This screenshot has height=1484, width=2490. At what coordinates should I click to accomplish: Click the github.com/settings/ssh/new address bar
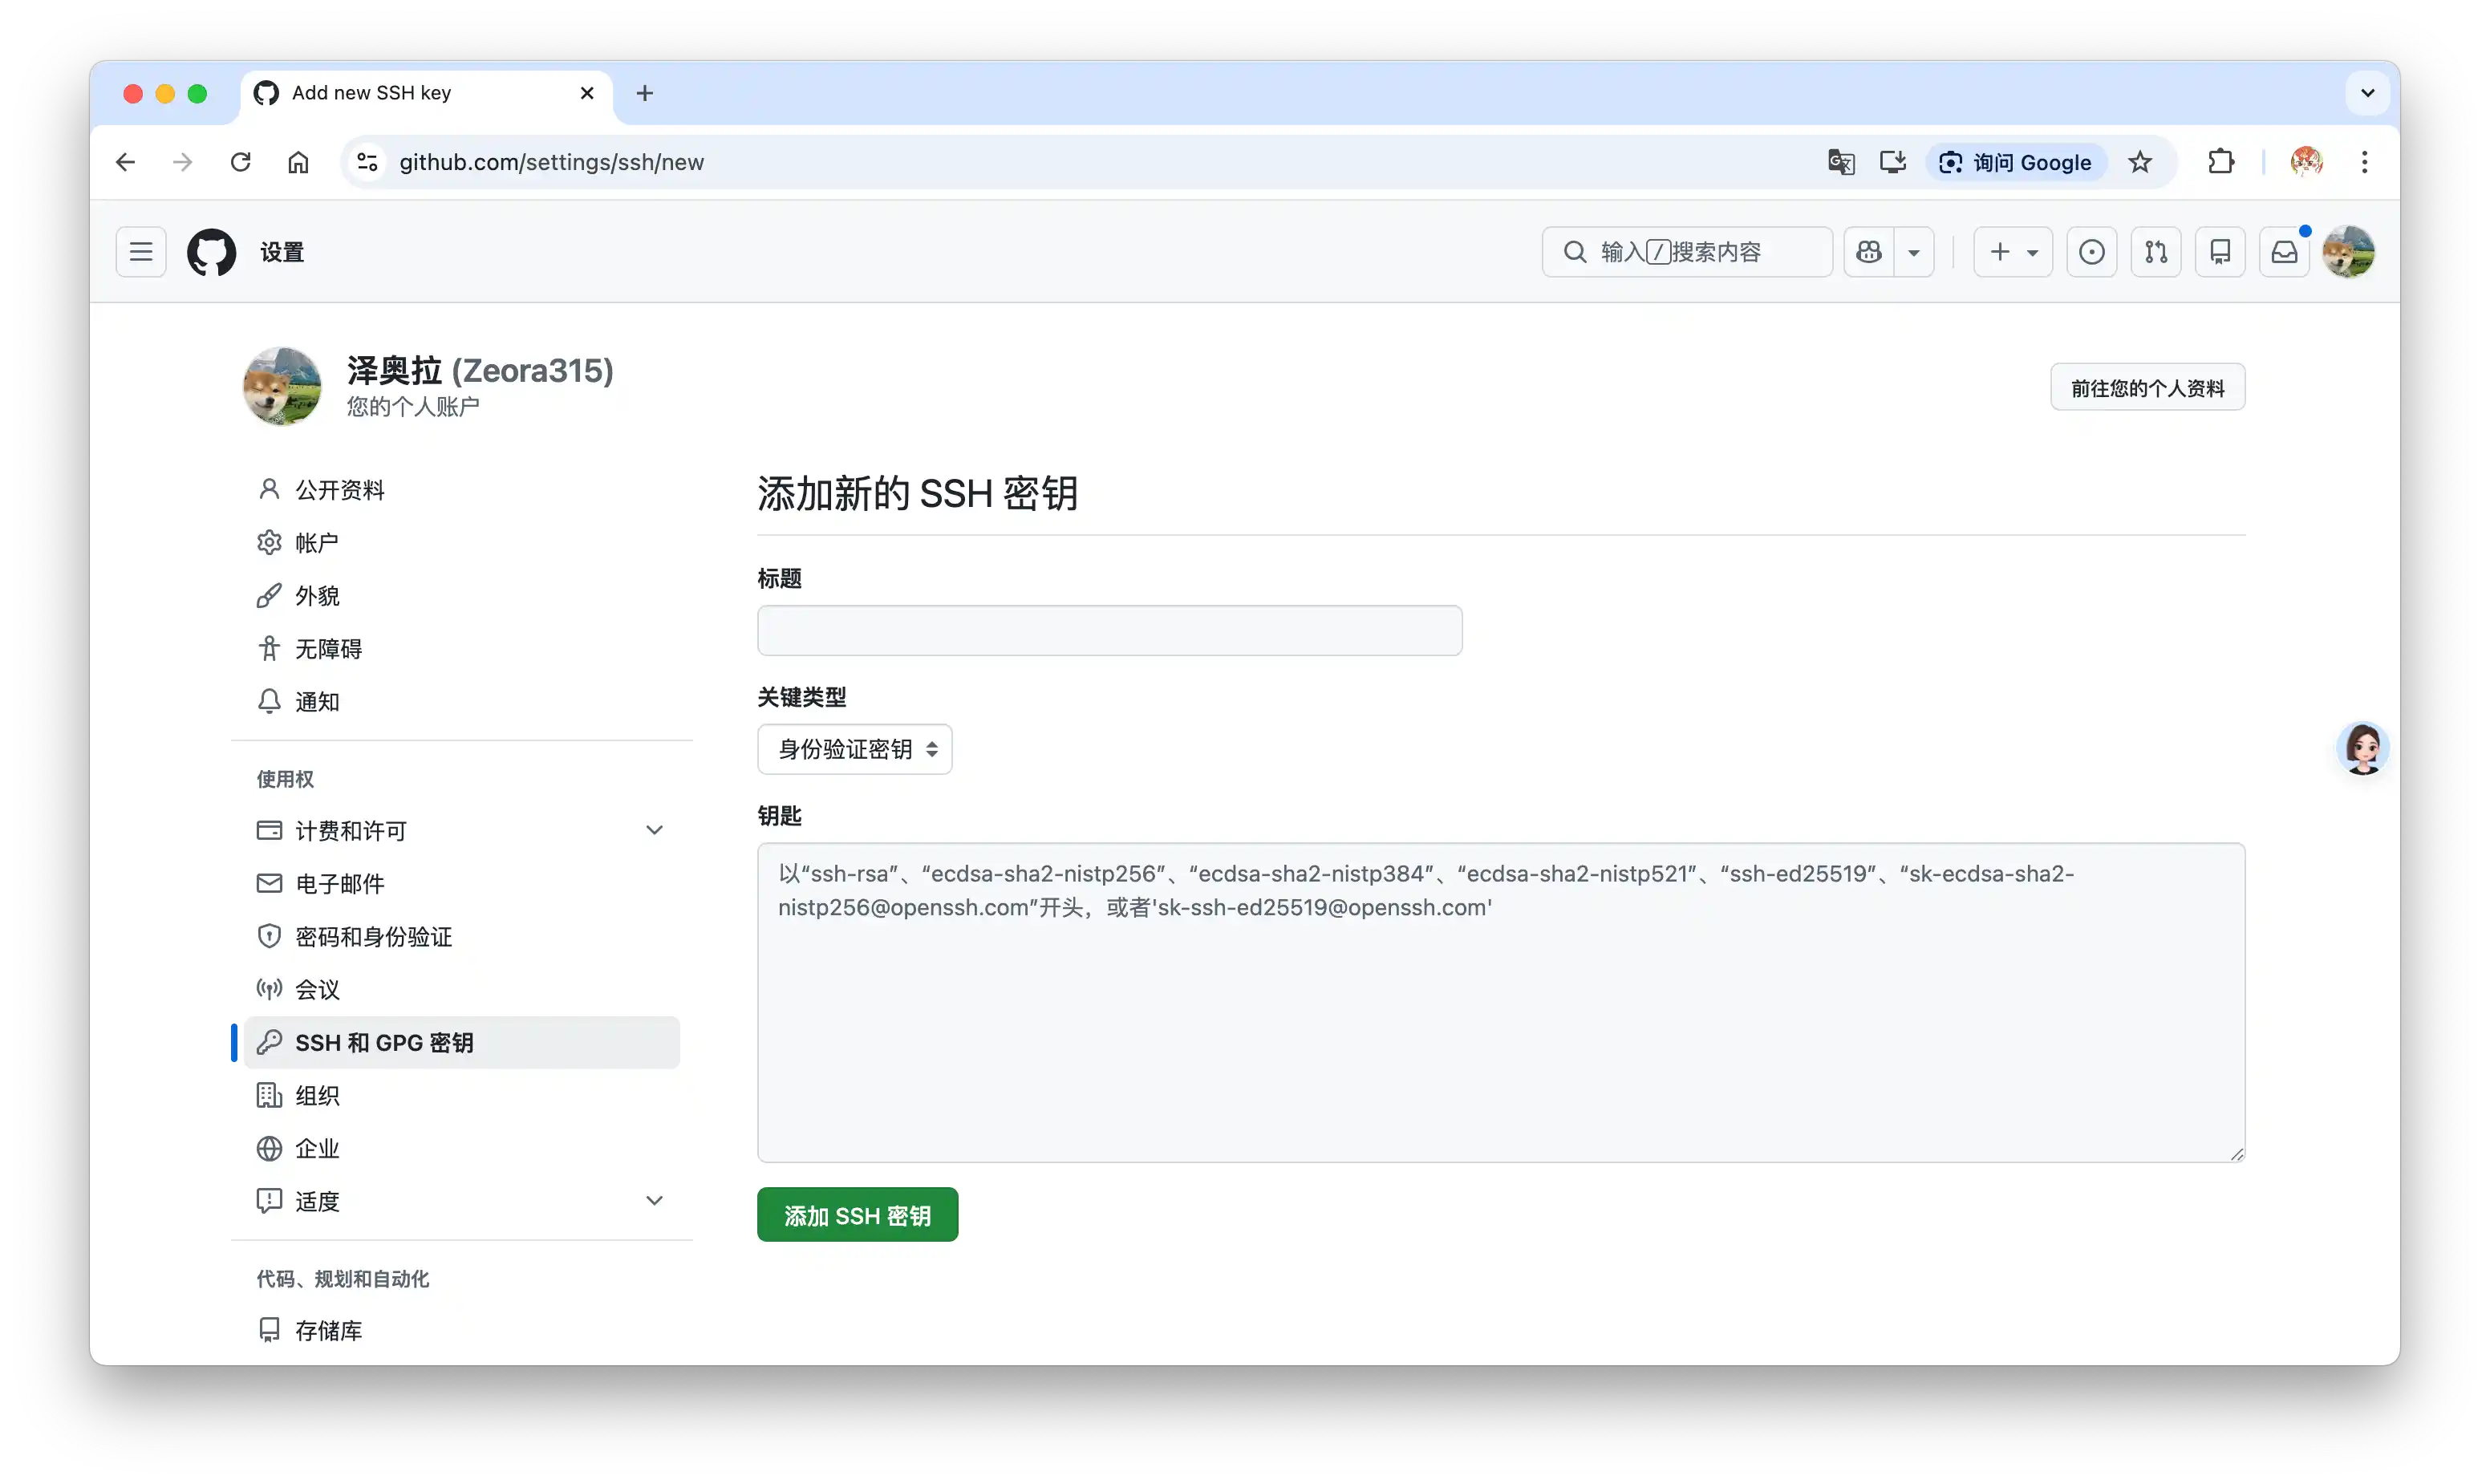[1100, 162]
